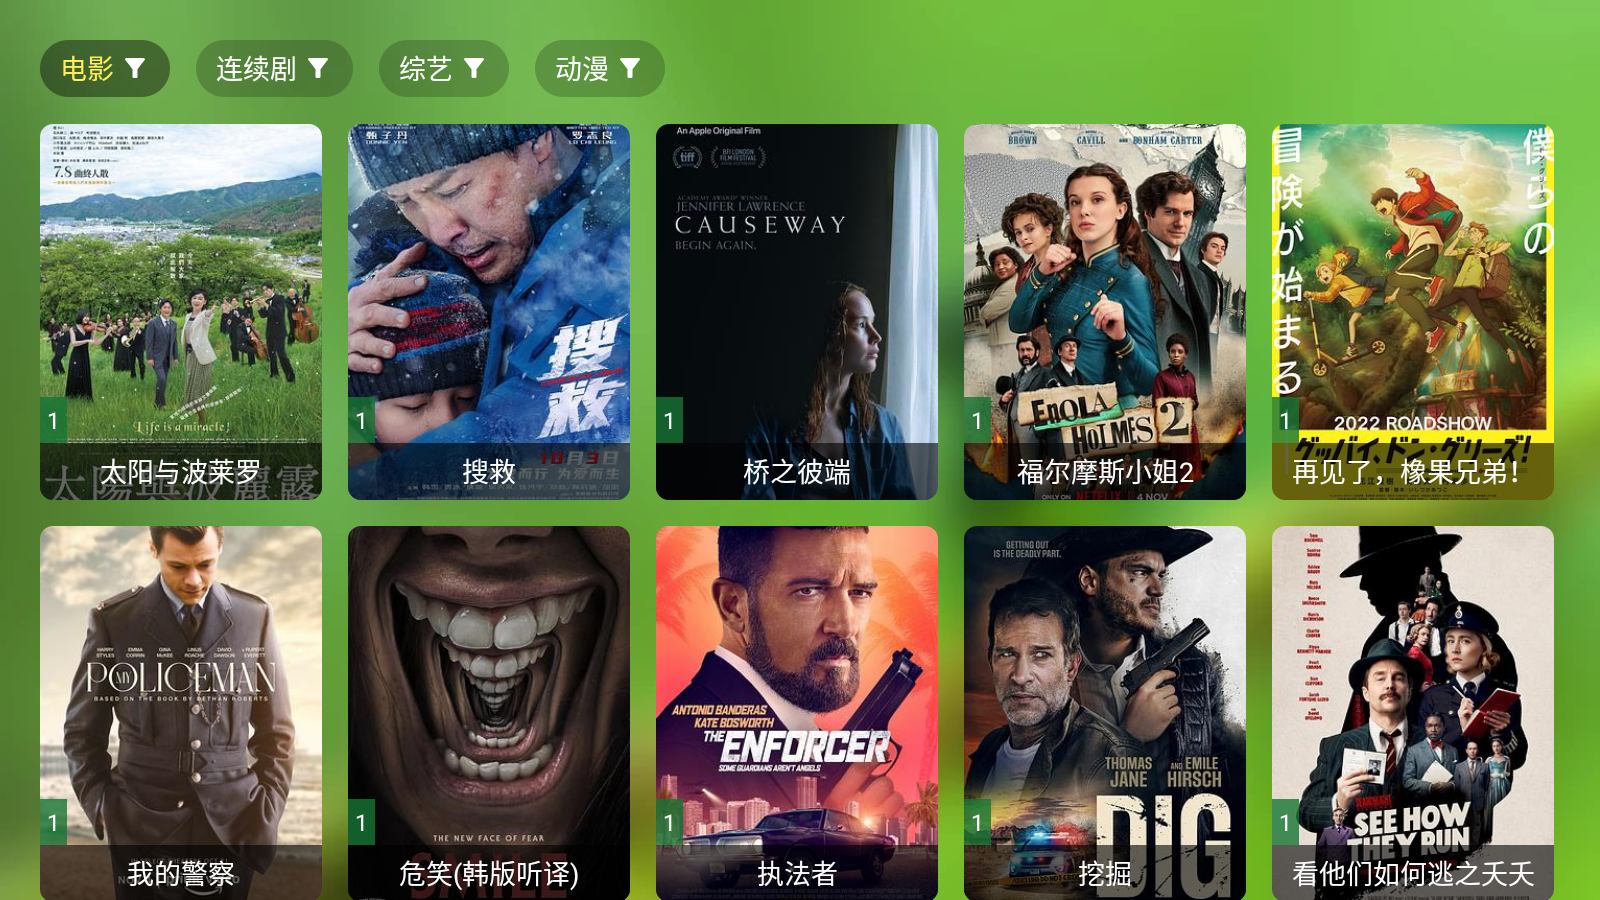Switch to the 连续剧 category
The image size is (1600, 900).
[274, 68]
